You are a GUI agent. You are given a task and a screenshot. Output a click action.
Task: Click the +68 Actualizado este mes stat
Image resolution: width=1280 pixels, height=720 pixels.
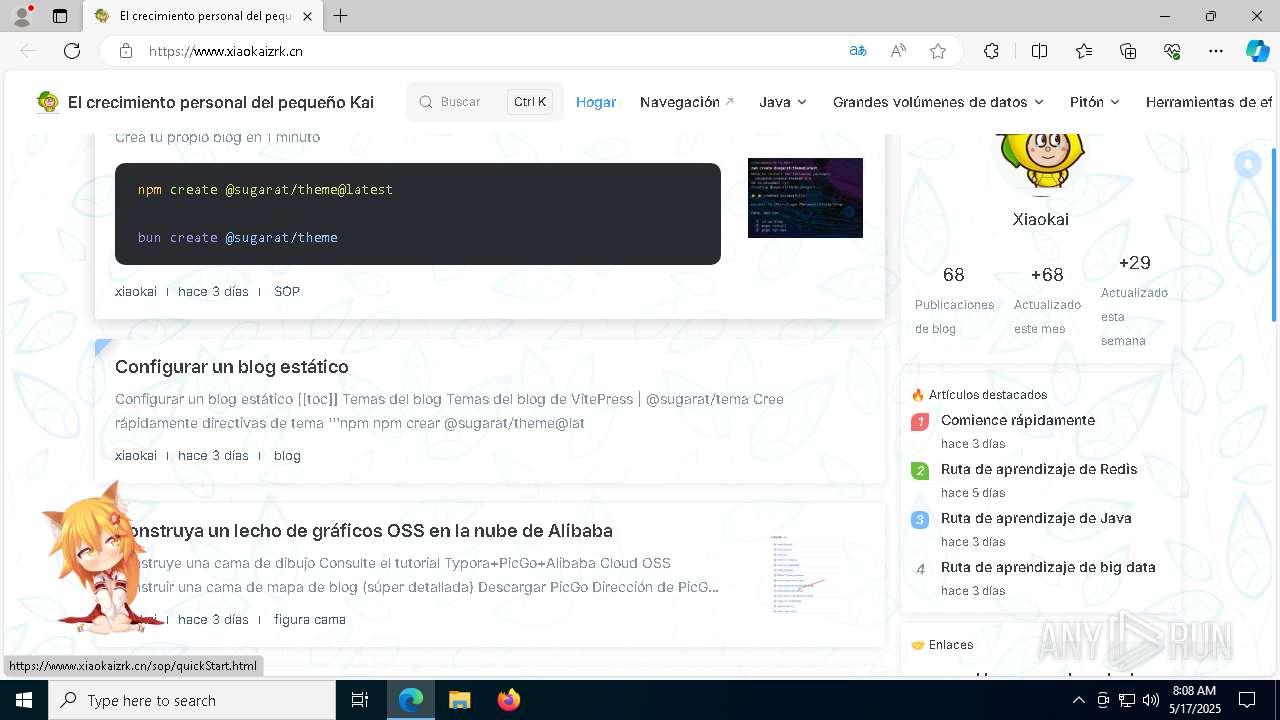tap(1047, 301)
